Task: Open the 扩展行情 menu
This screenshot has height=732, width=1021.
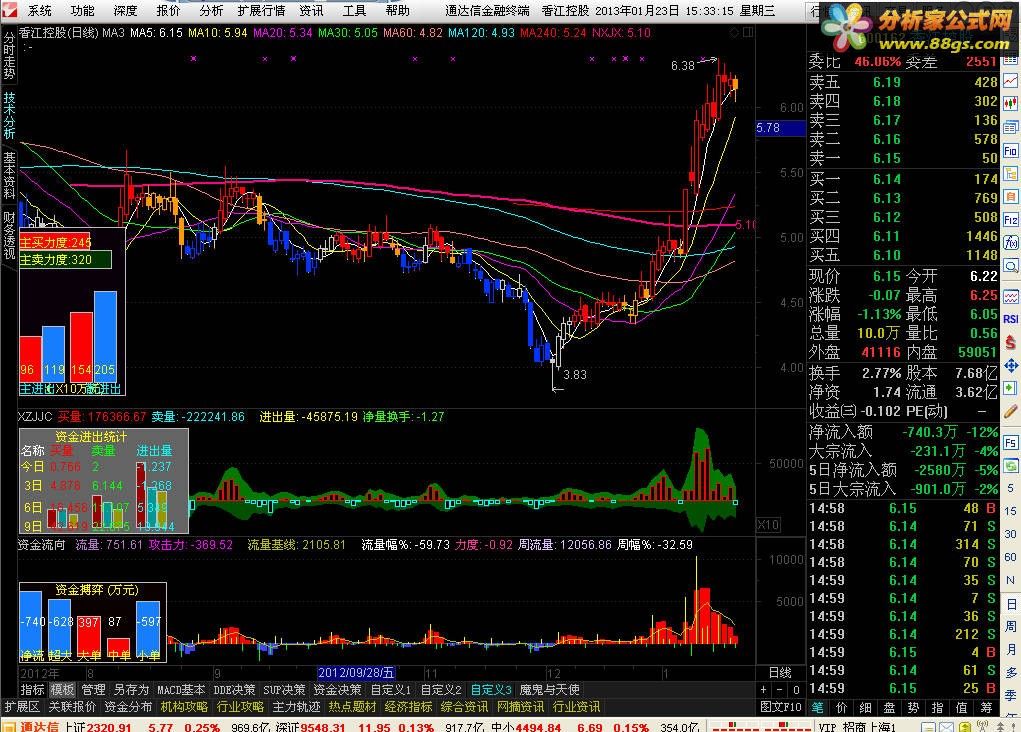Action: (261, 10)
